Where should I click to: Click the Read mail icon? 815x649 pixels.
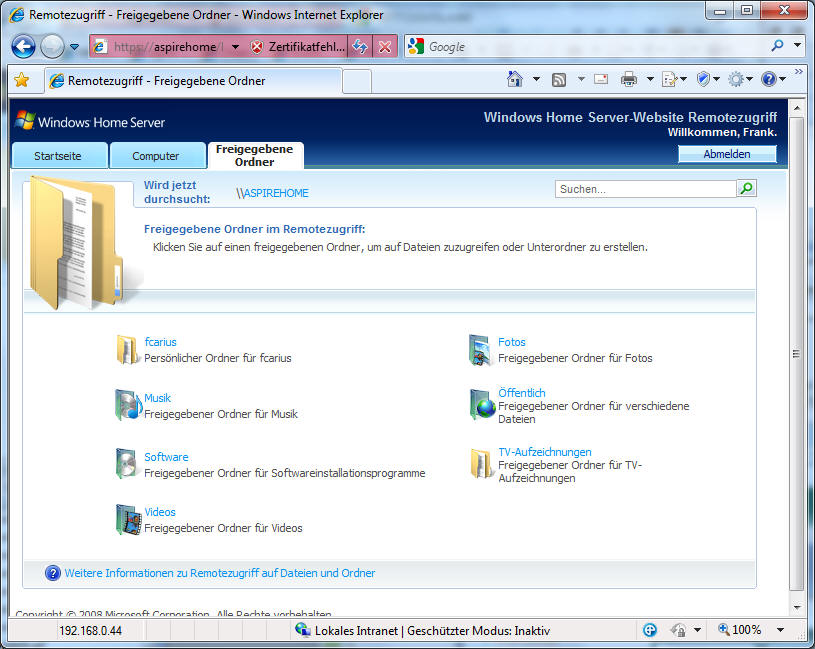(601, 79)
